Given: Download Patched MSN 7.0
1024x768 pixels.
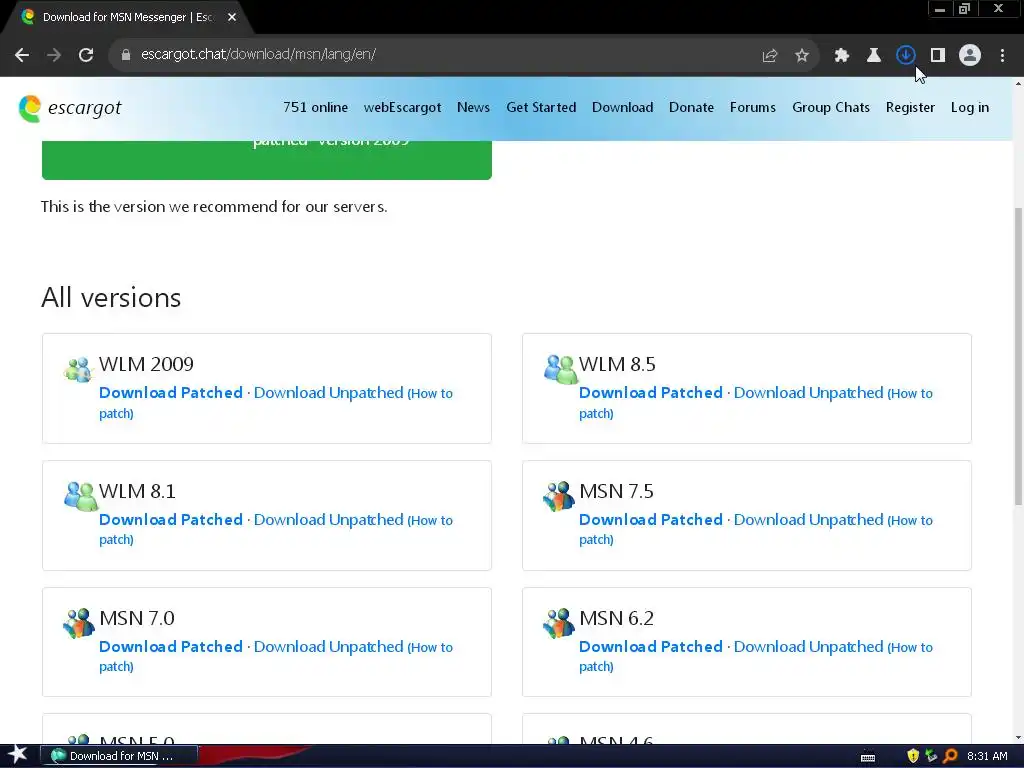Looking at the screenshot, I should coord(171,647).
